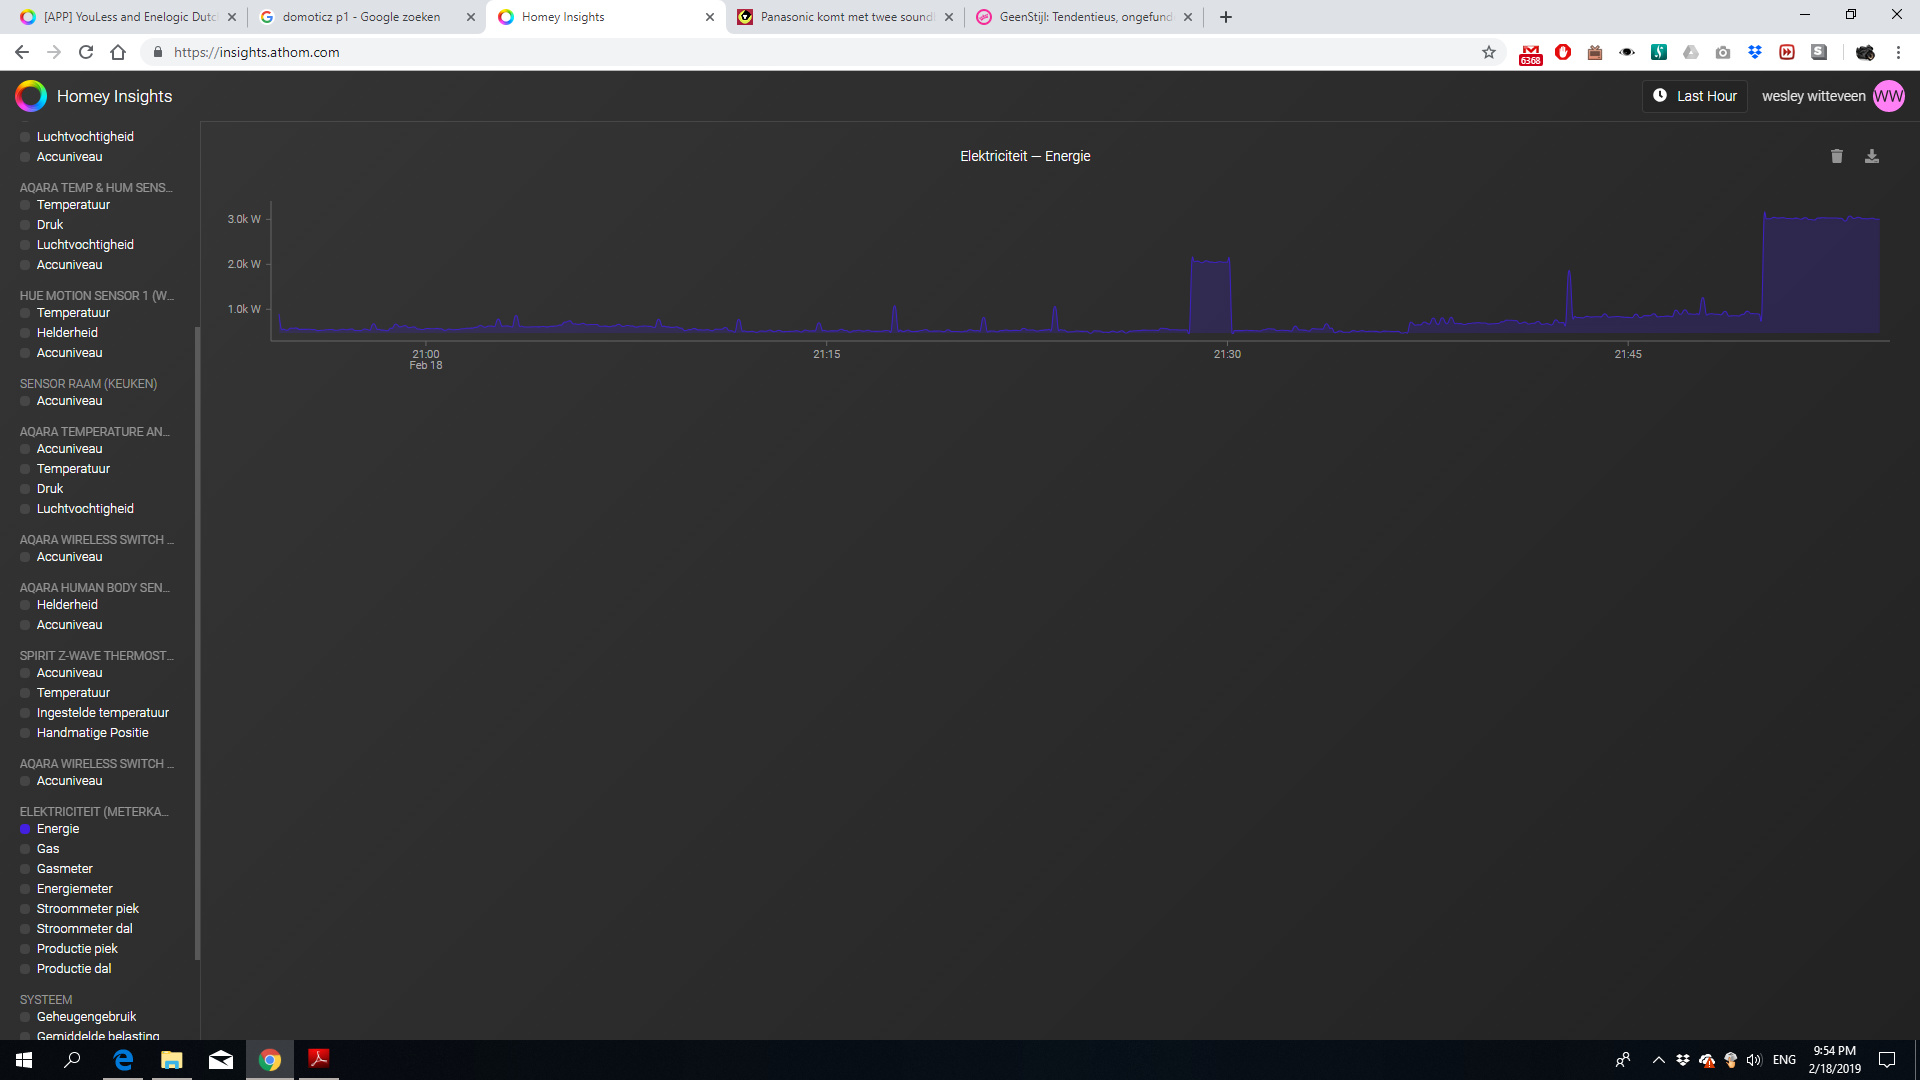
Task: Open the Last Hour time range dropdown
Action: coord(1694,96)
